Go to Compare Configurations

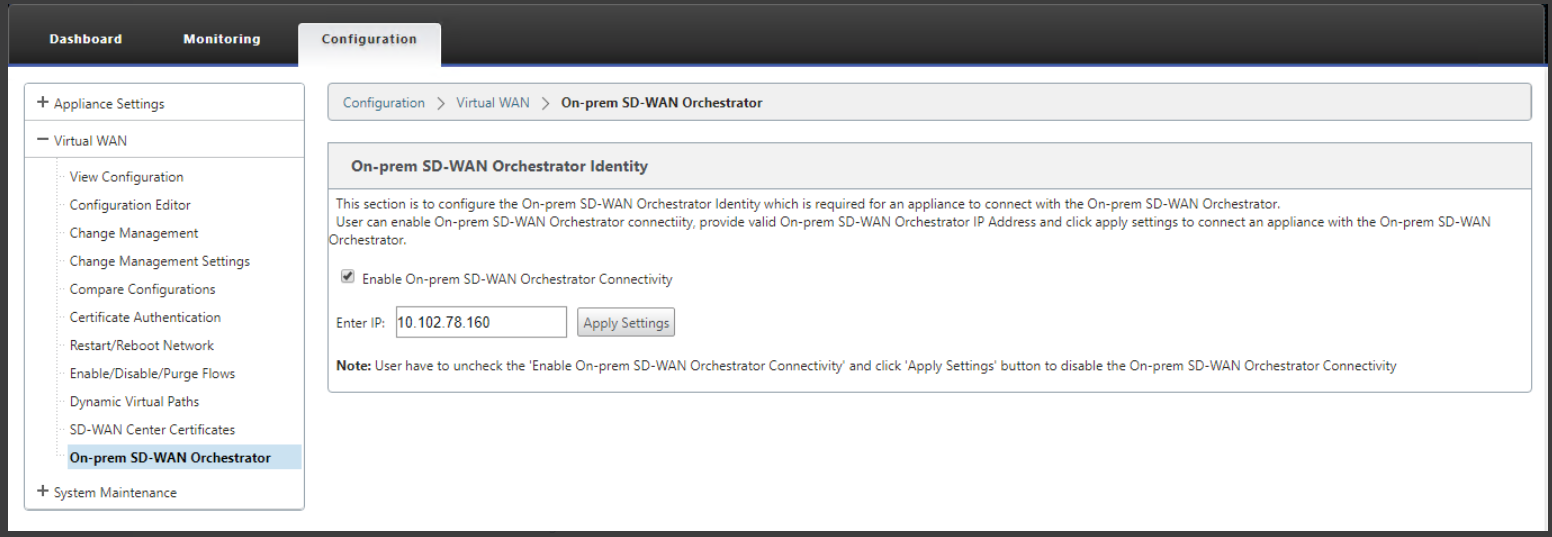coord(142,289)
